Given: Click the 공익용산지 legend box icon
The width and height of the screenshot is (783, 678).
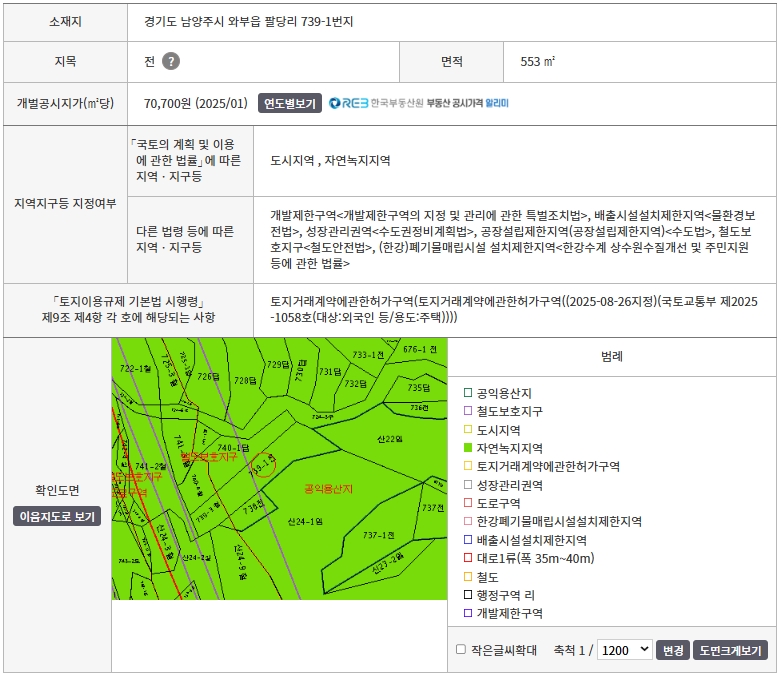Looking at the screenshot, I should pos(468,393).
